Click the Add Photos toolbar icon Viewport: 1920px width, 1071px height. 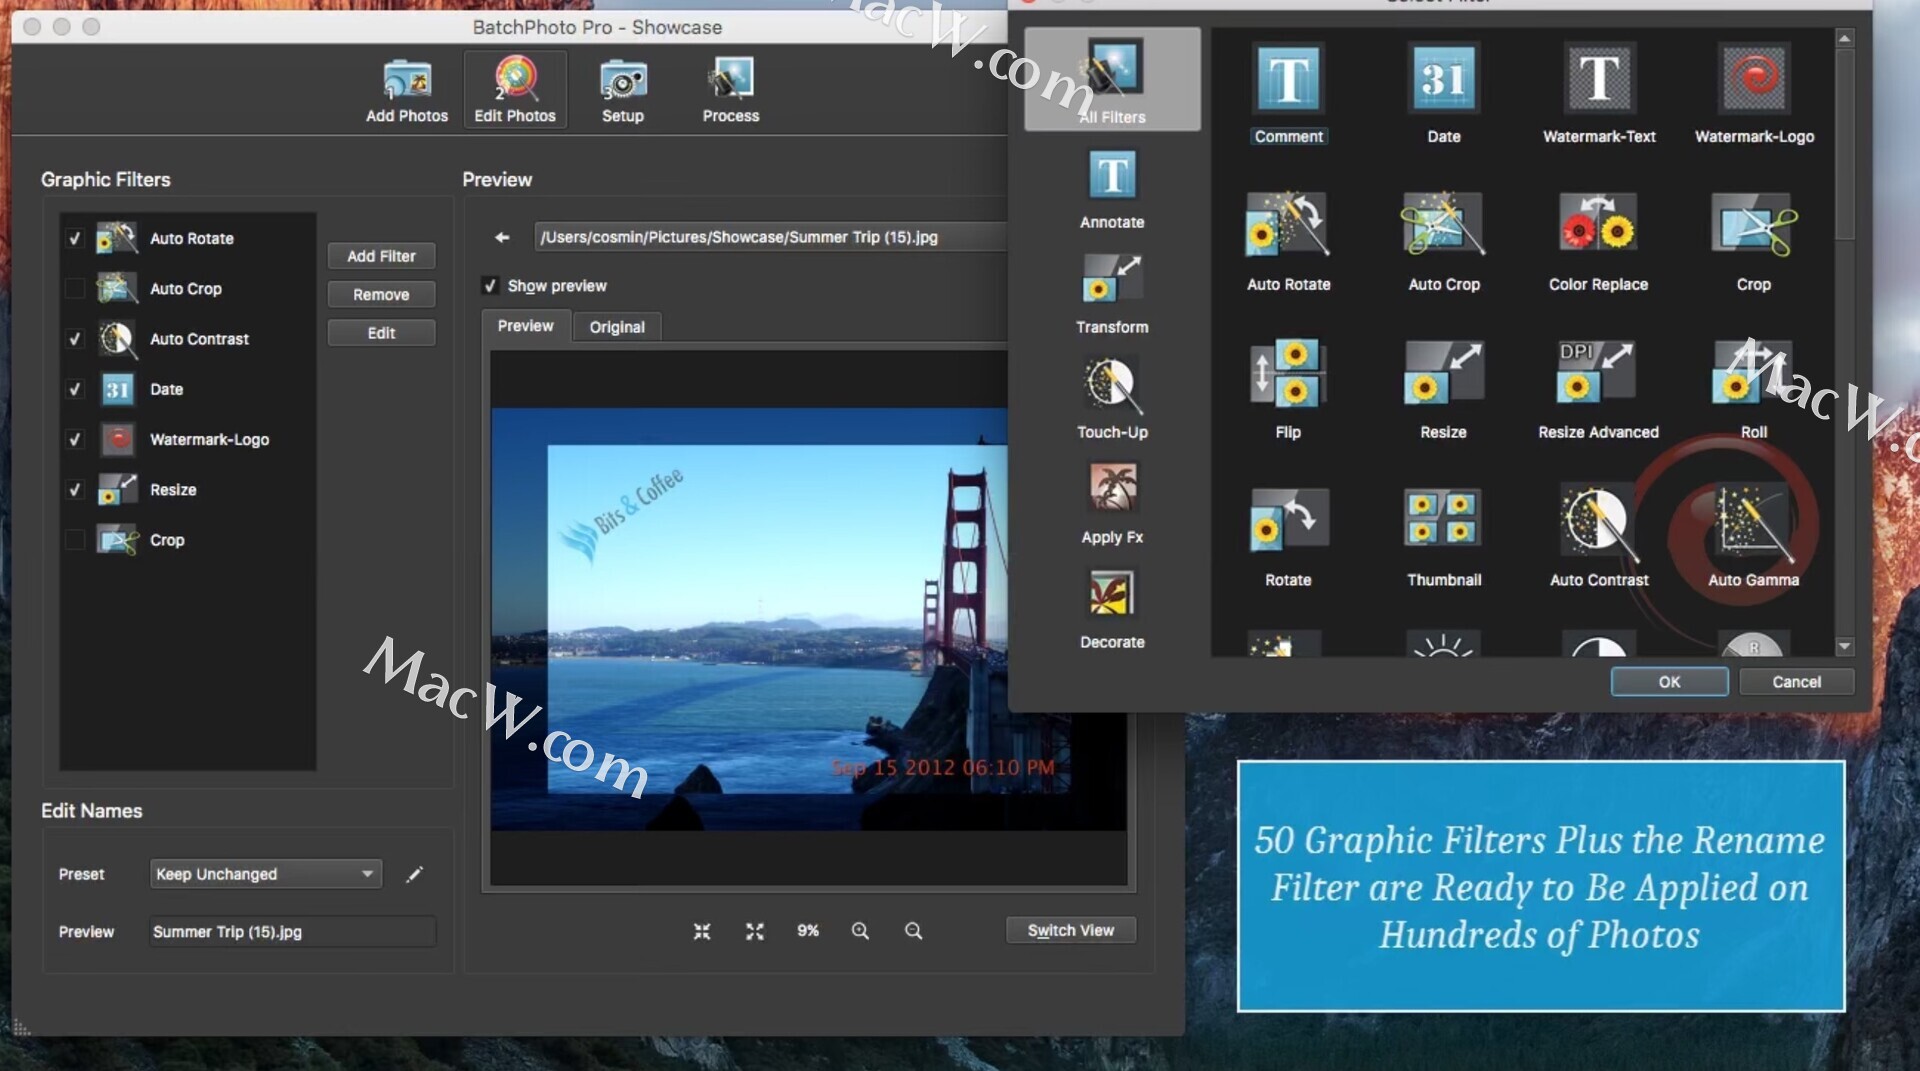pyautogui.click(x=407, y=90)
